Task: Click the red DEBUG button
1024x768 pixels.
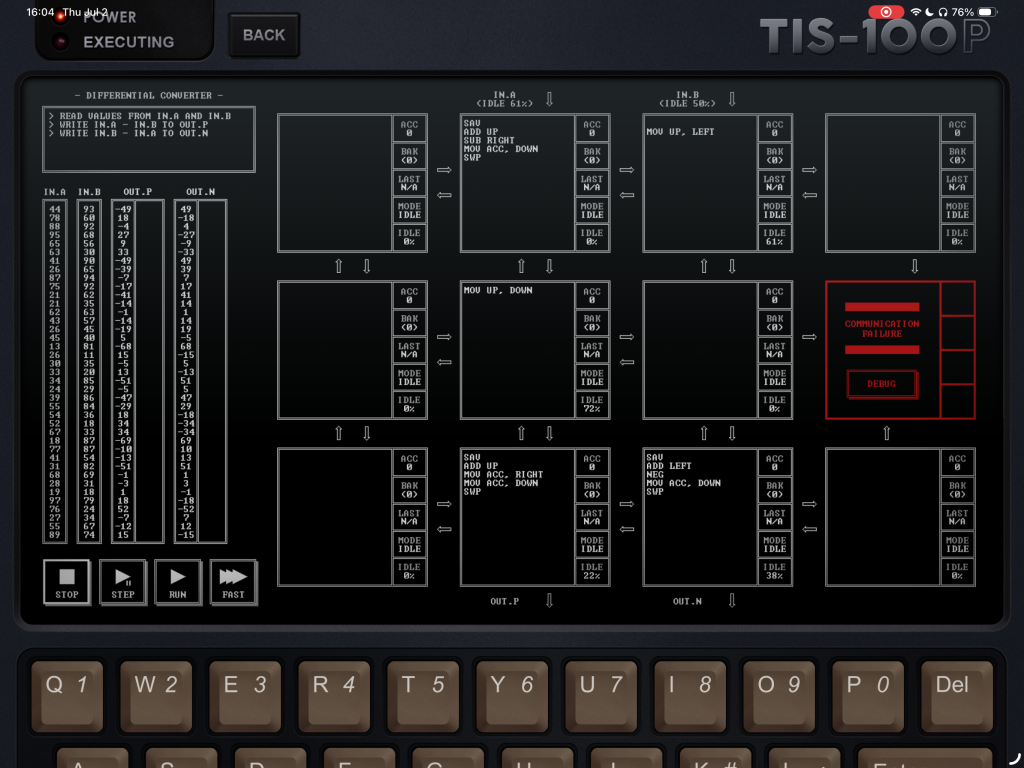Action: (882, 384)
